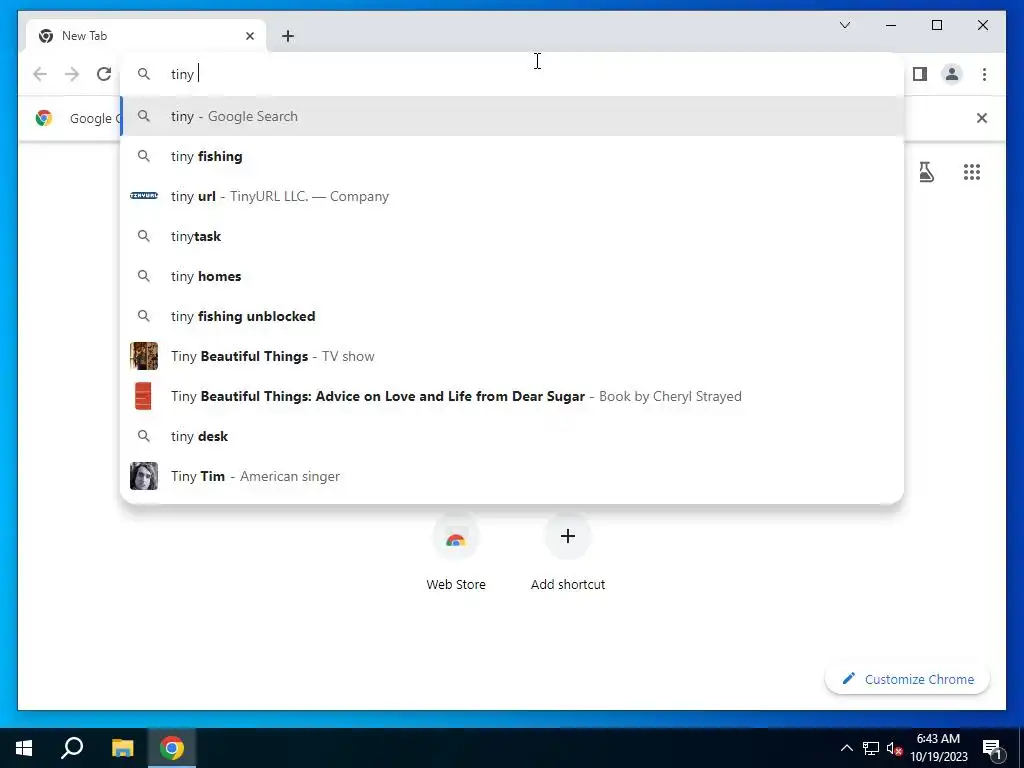Open the taskbar clock and date
This screenshot has height=768, width=1024.
coord(939,748)
